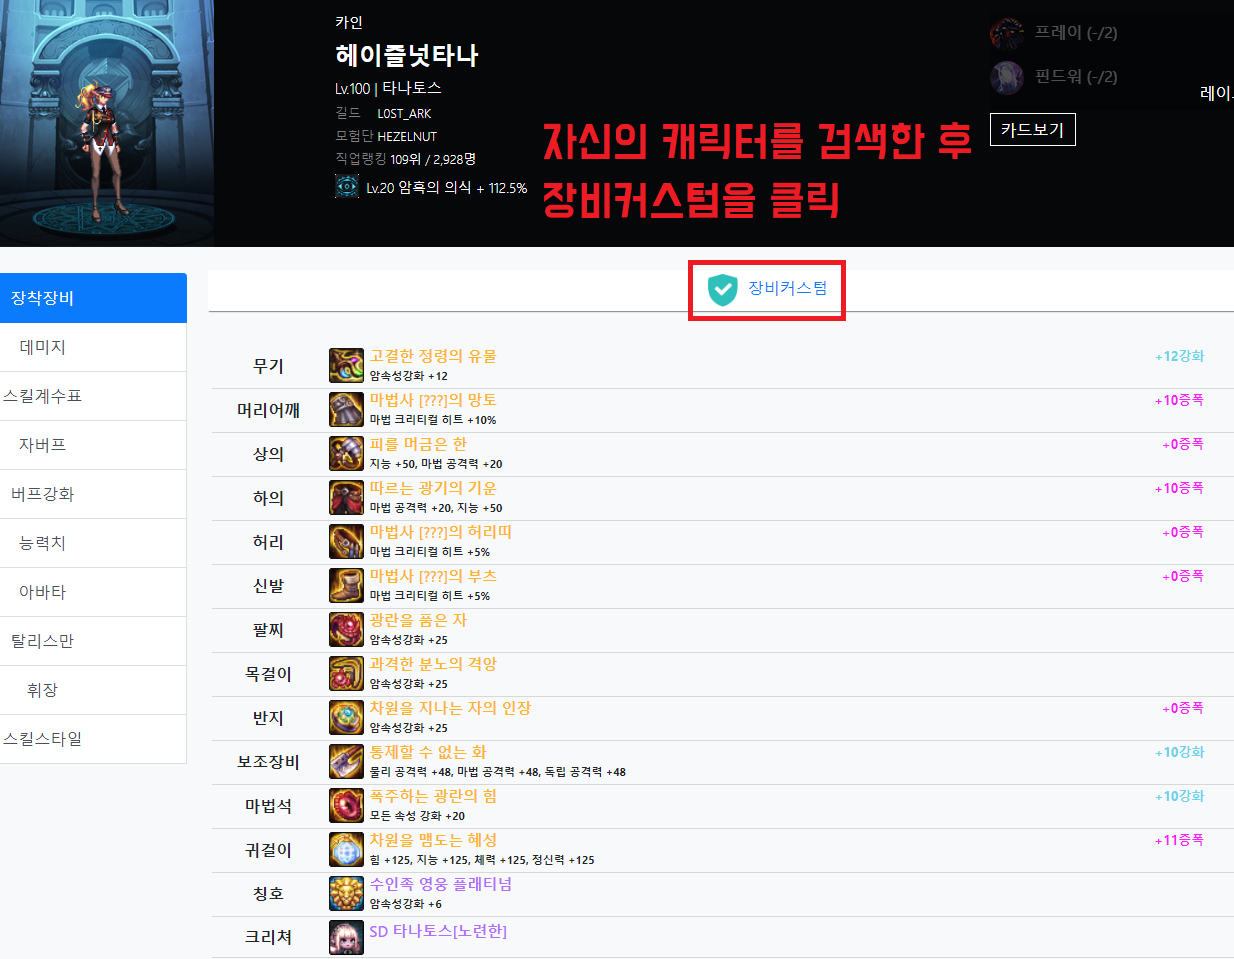Click the necklace icon for 과격한 분노의 격앙
Image resolution: width=1234 pixels, height=959 pixels.
346,674
